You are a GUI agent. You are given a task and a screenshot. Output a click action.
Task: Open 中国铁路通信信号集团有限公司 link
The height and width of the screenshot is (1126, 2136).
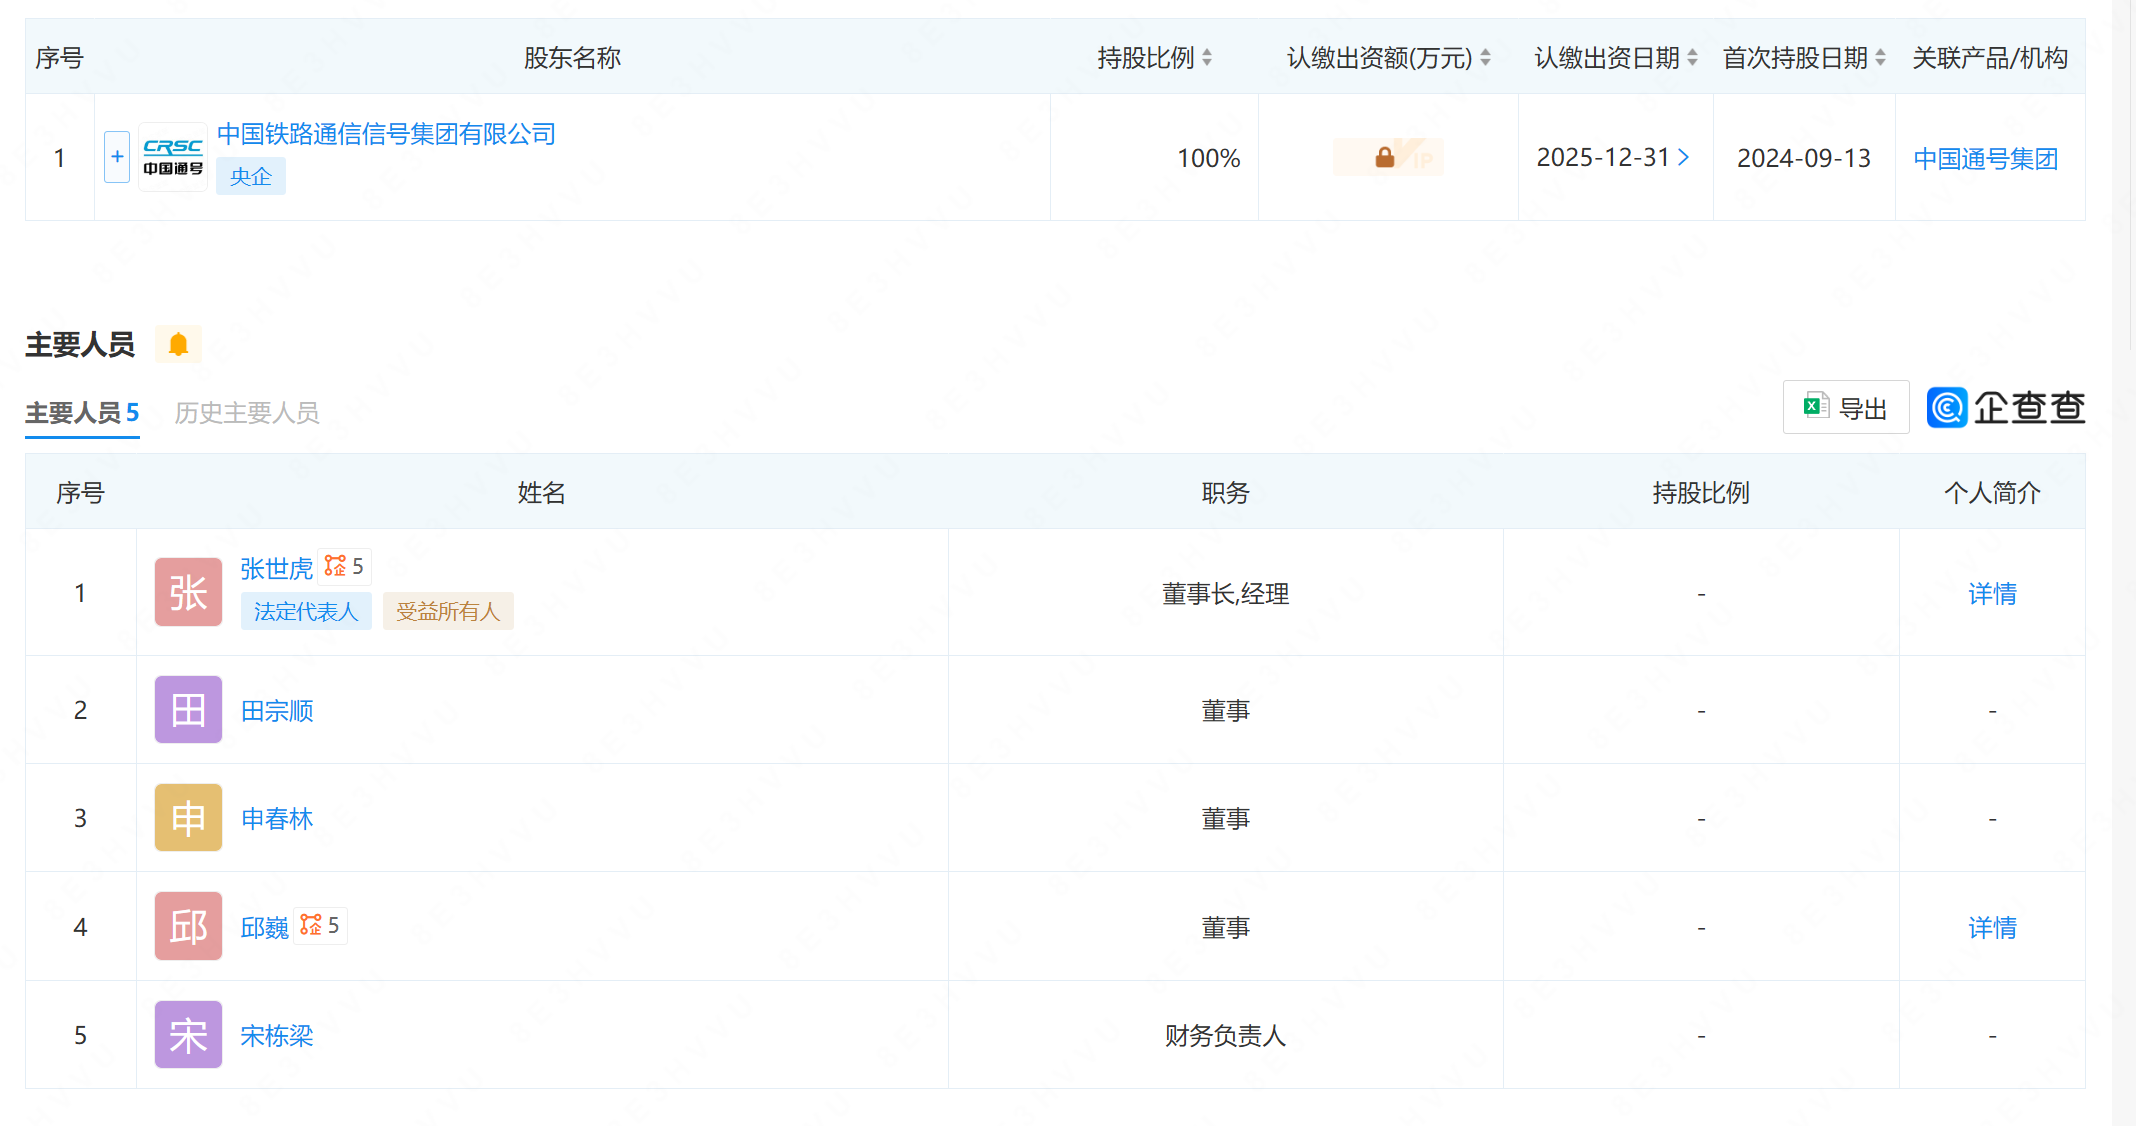tap(386, 134)
